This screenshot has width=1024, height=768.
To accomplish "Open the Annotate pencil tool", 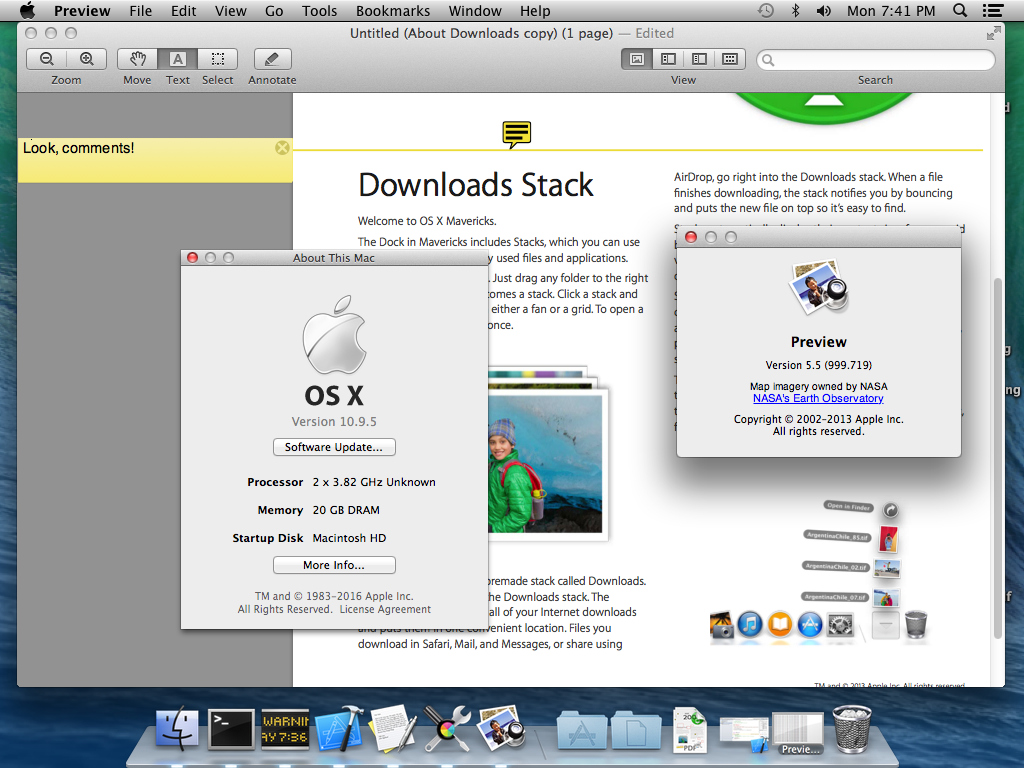I will pyautogui.click(x=272, y=59).
